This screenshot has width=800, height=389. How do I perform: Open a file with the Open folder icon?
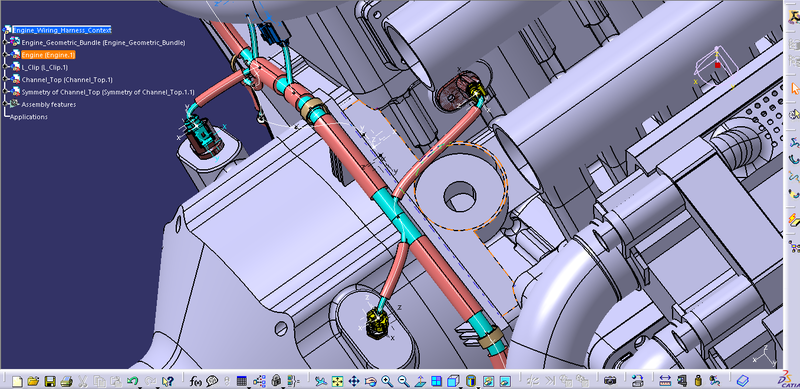[33, 381]
